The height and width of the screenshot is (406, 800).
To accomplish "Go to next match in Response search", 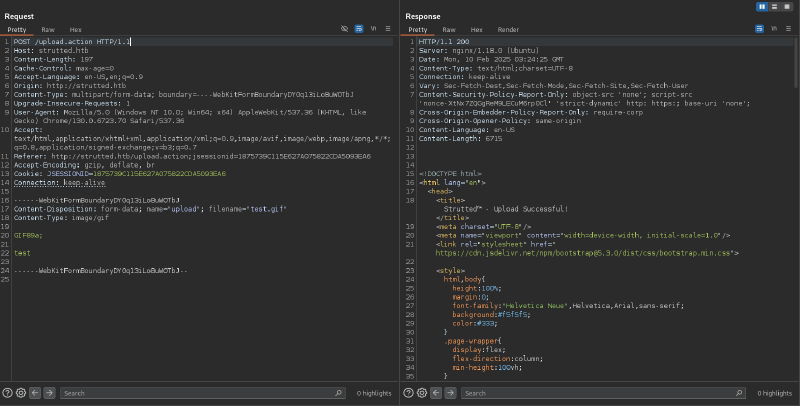I will coord(449,393).
